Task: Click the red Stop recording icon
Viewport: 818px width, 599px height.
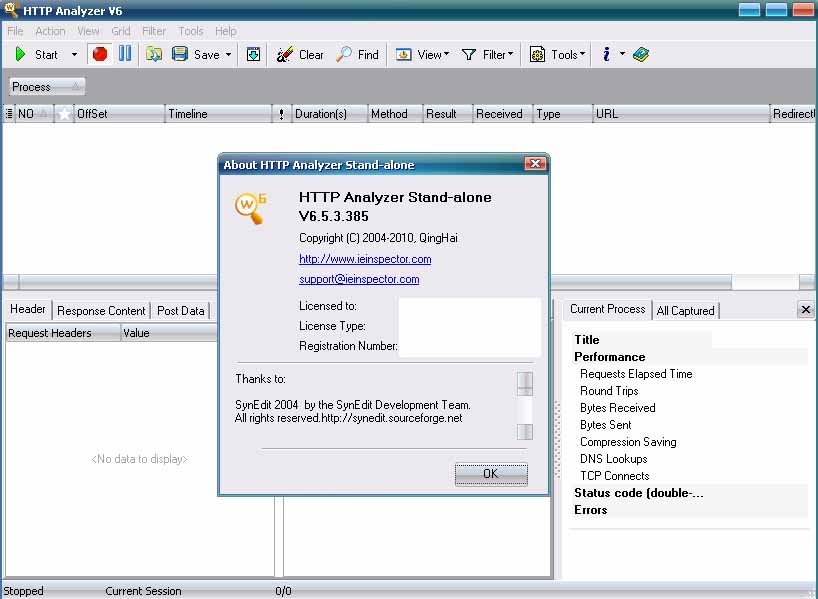Action: coord(100,54)
